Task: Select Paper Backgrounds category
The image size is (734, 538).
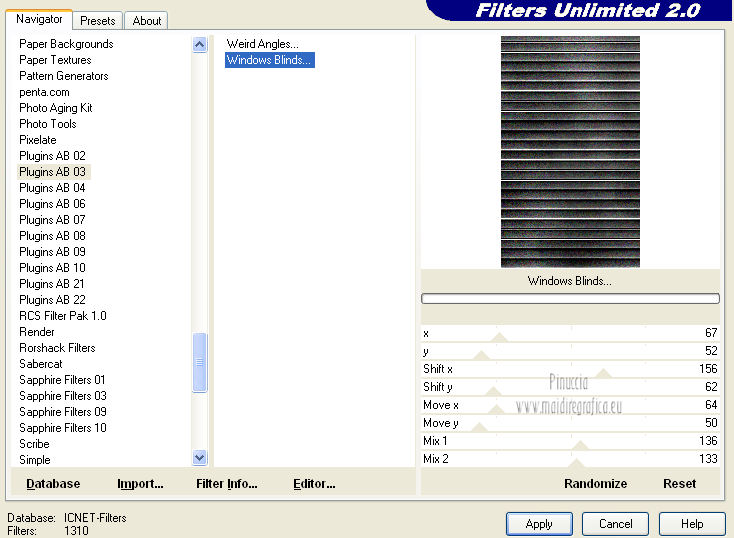Action: [66, 44]
